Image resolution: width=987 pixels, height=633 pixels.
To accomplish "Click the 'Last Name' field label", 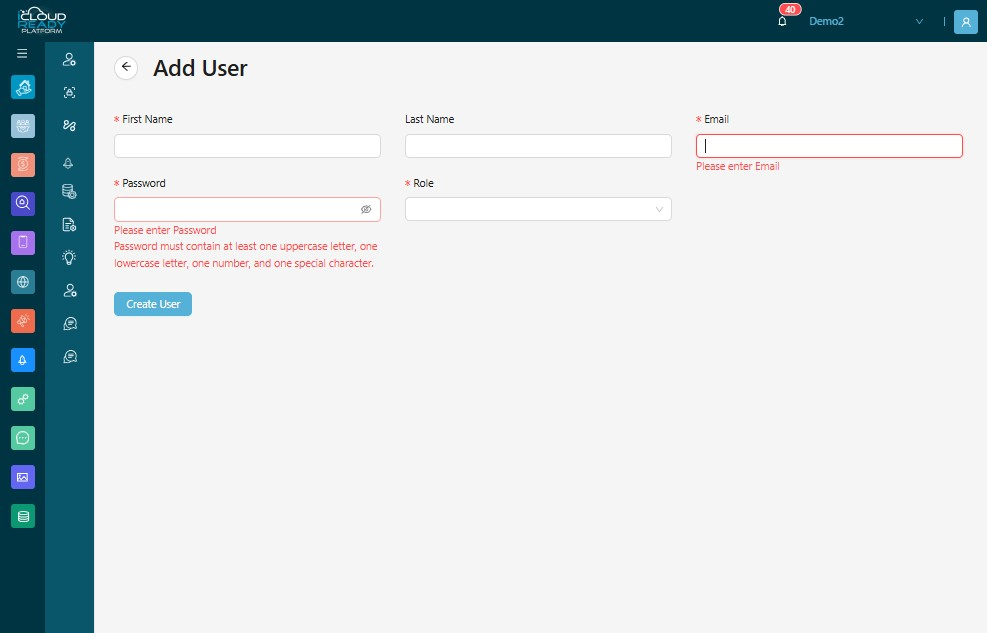I will point(429,120).
